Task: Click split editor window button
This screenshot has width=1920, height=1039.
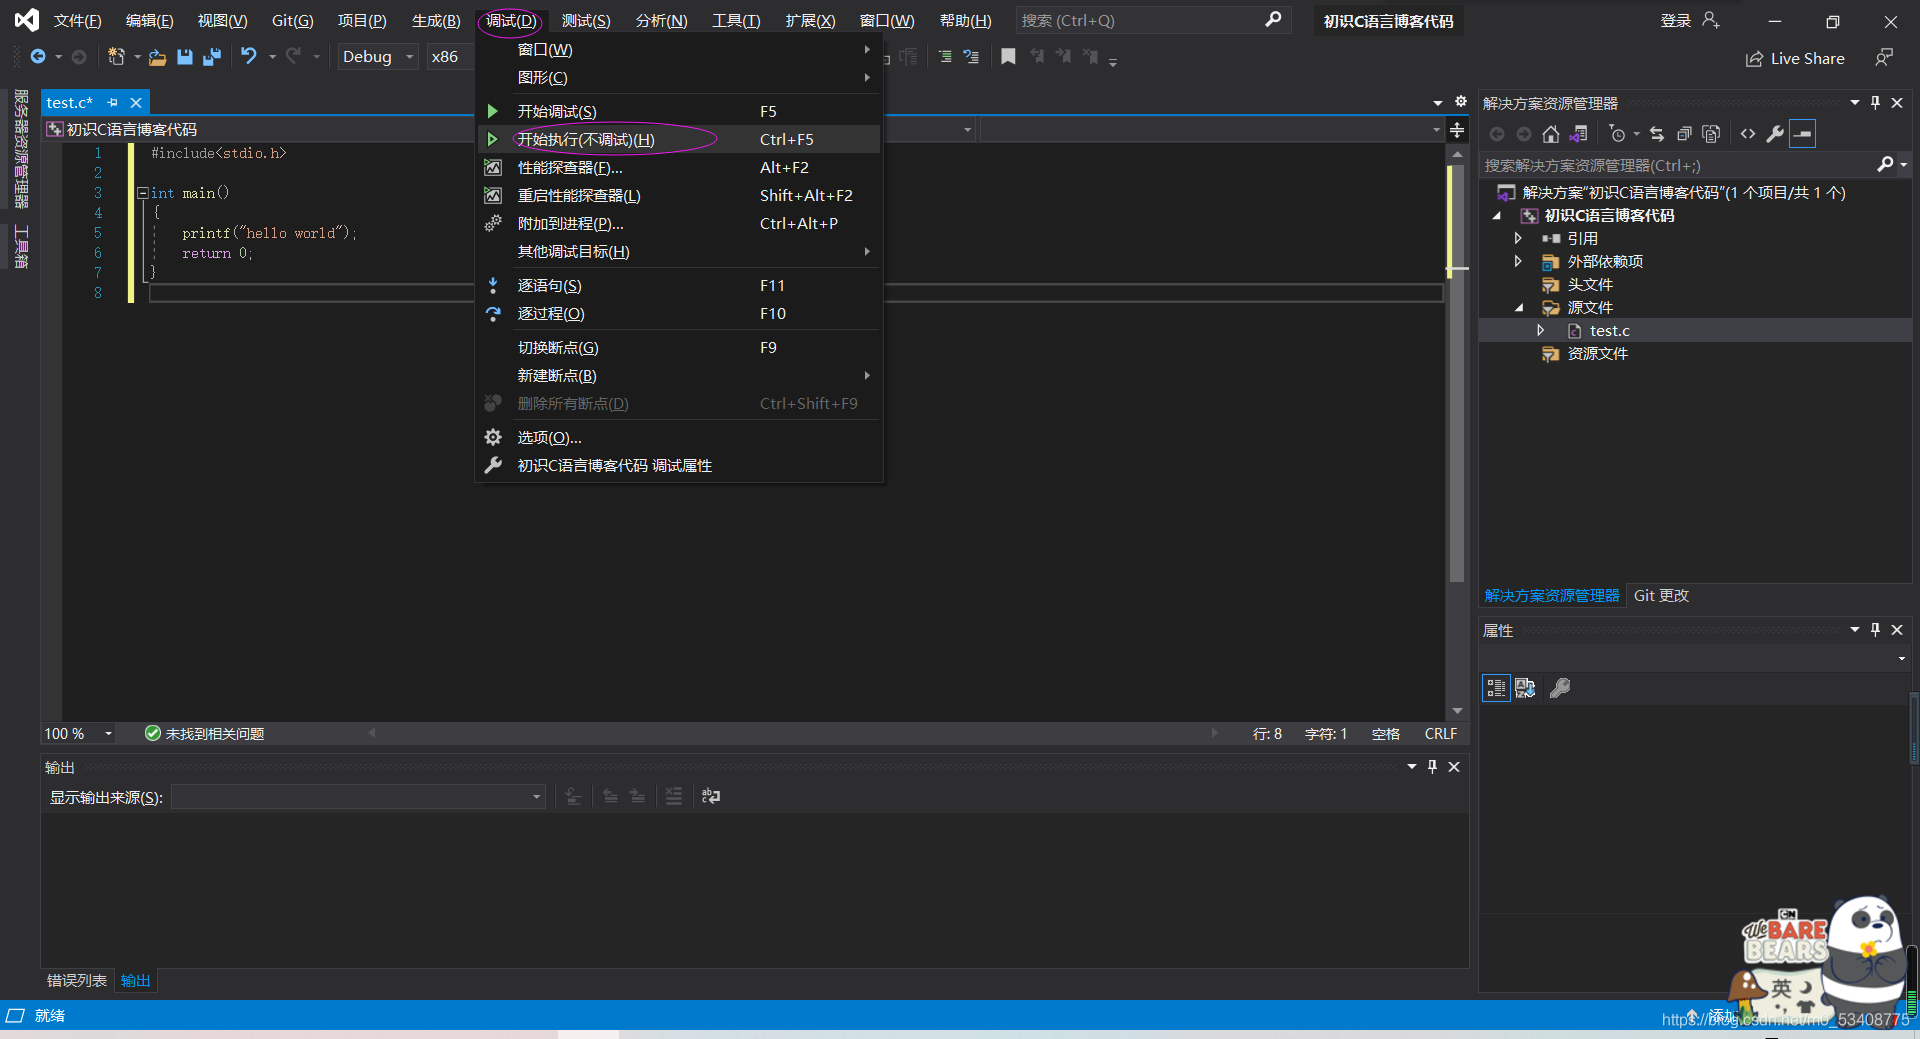Action: click(1457, 131)
